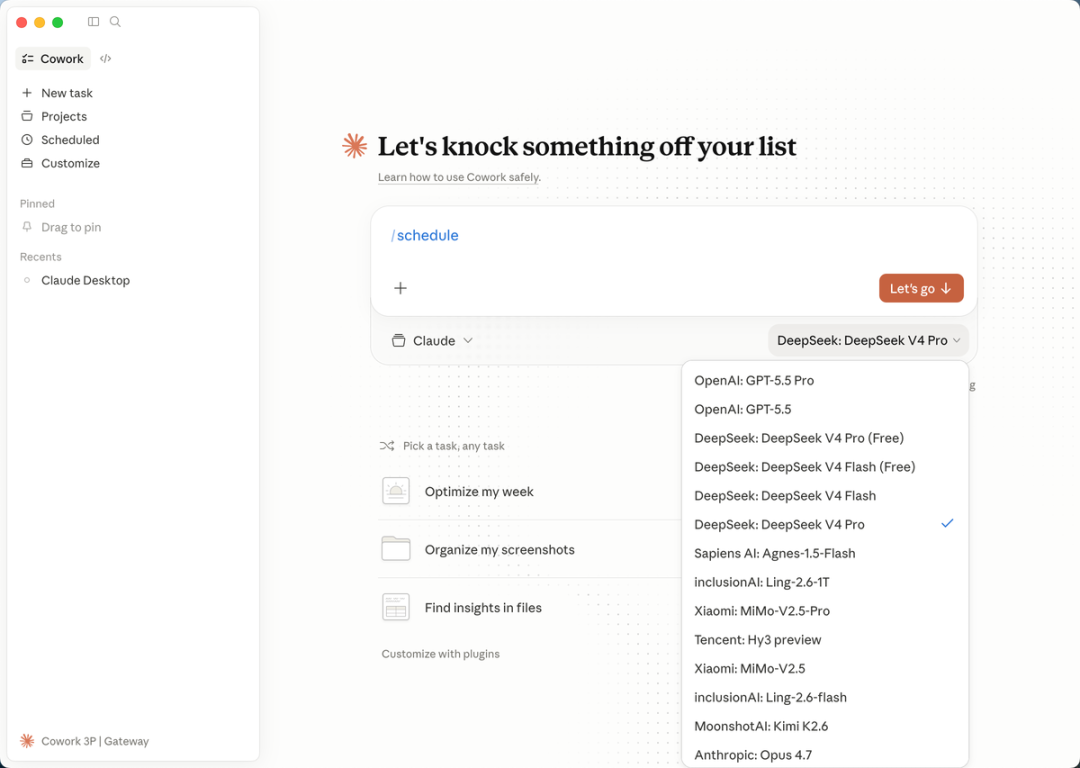
Task: Click the Find insights in files icon
Action: click(x=396, y=607)
